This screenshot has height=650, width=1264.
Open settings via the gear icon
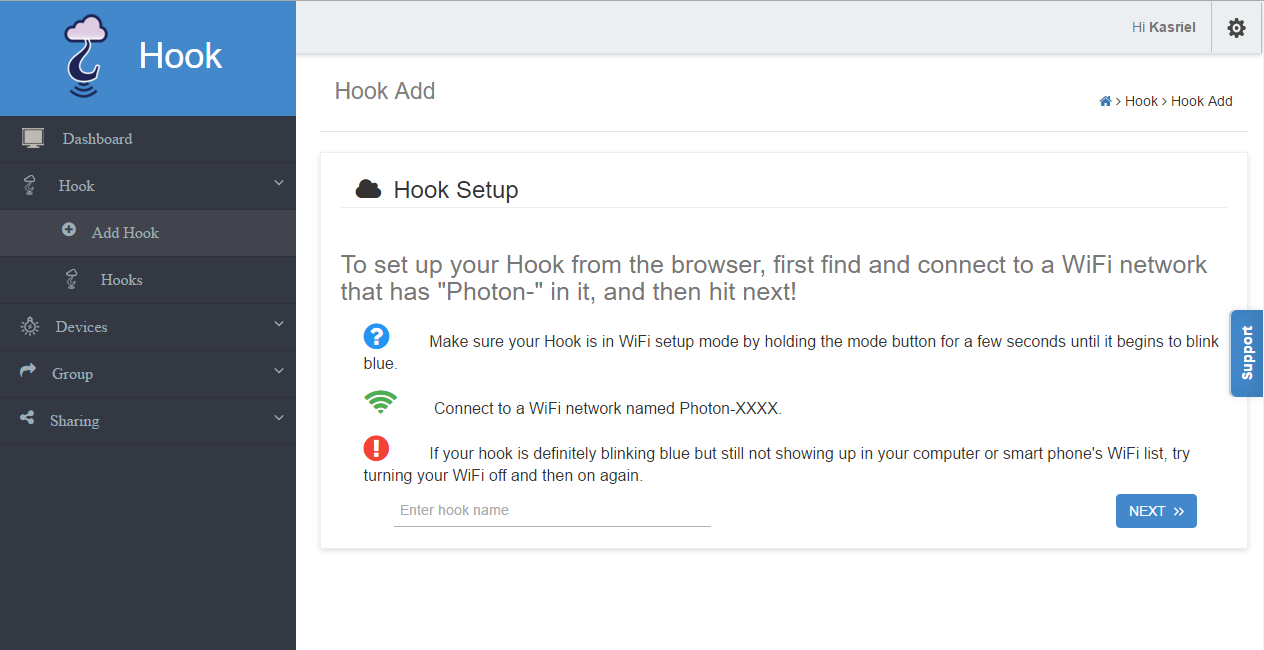click(1236, 28)
